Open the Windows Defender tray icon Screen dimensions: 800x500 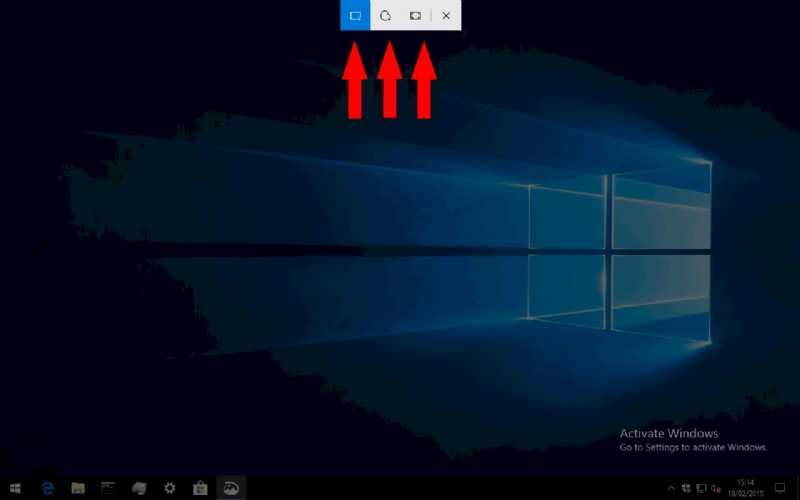686,488
